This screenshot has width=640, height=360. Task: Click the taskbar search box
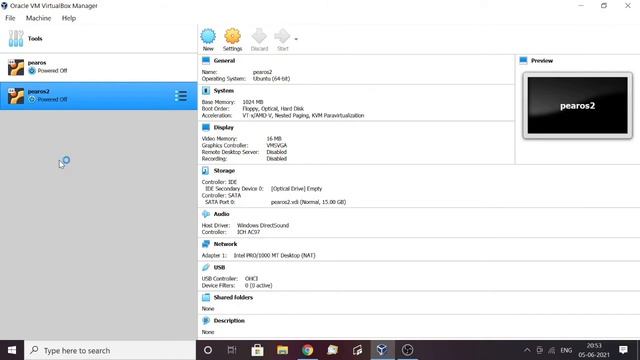pyautogui.click(x=110, y=350)
